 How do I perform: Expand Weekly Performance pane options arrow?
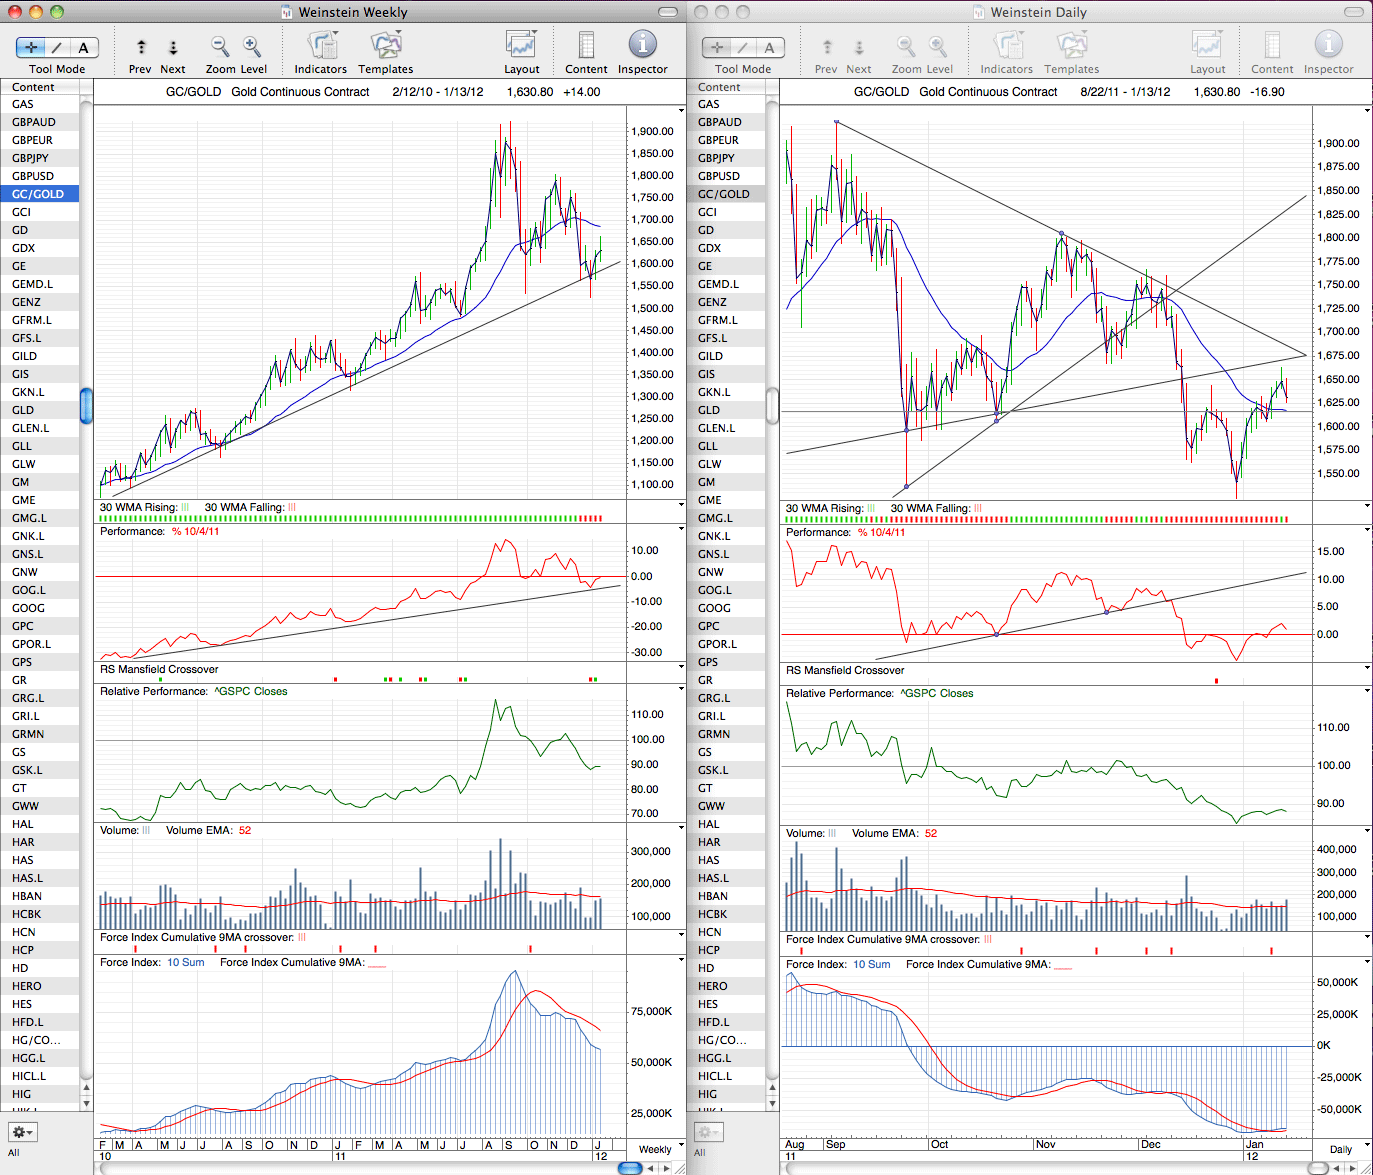click(x=681, y=529)
